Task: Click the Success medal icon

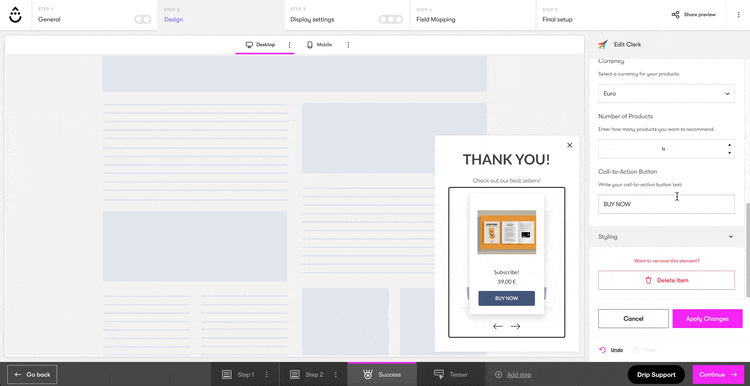Action: click(367, 374)
